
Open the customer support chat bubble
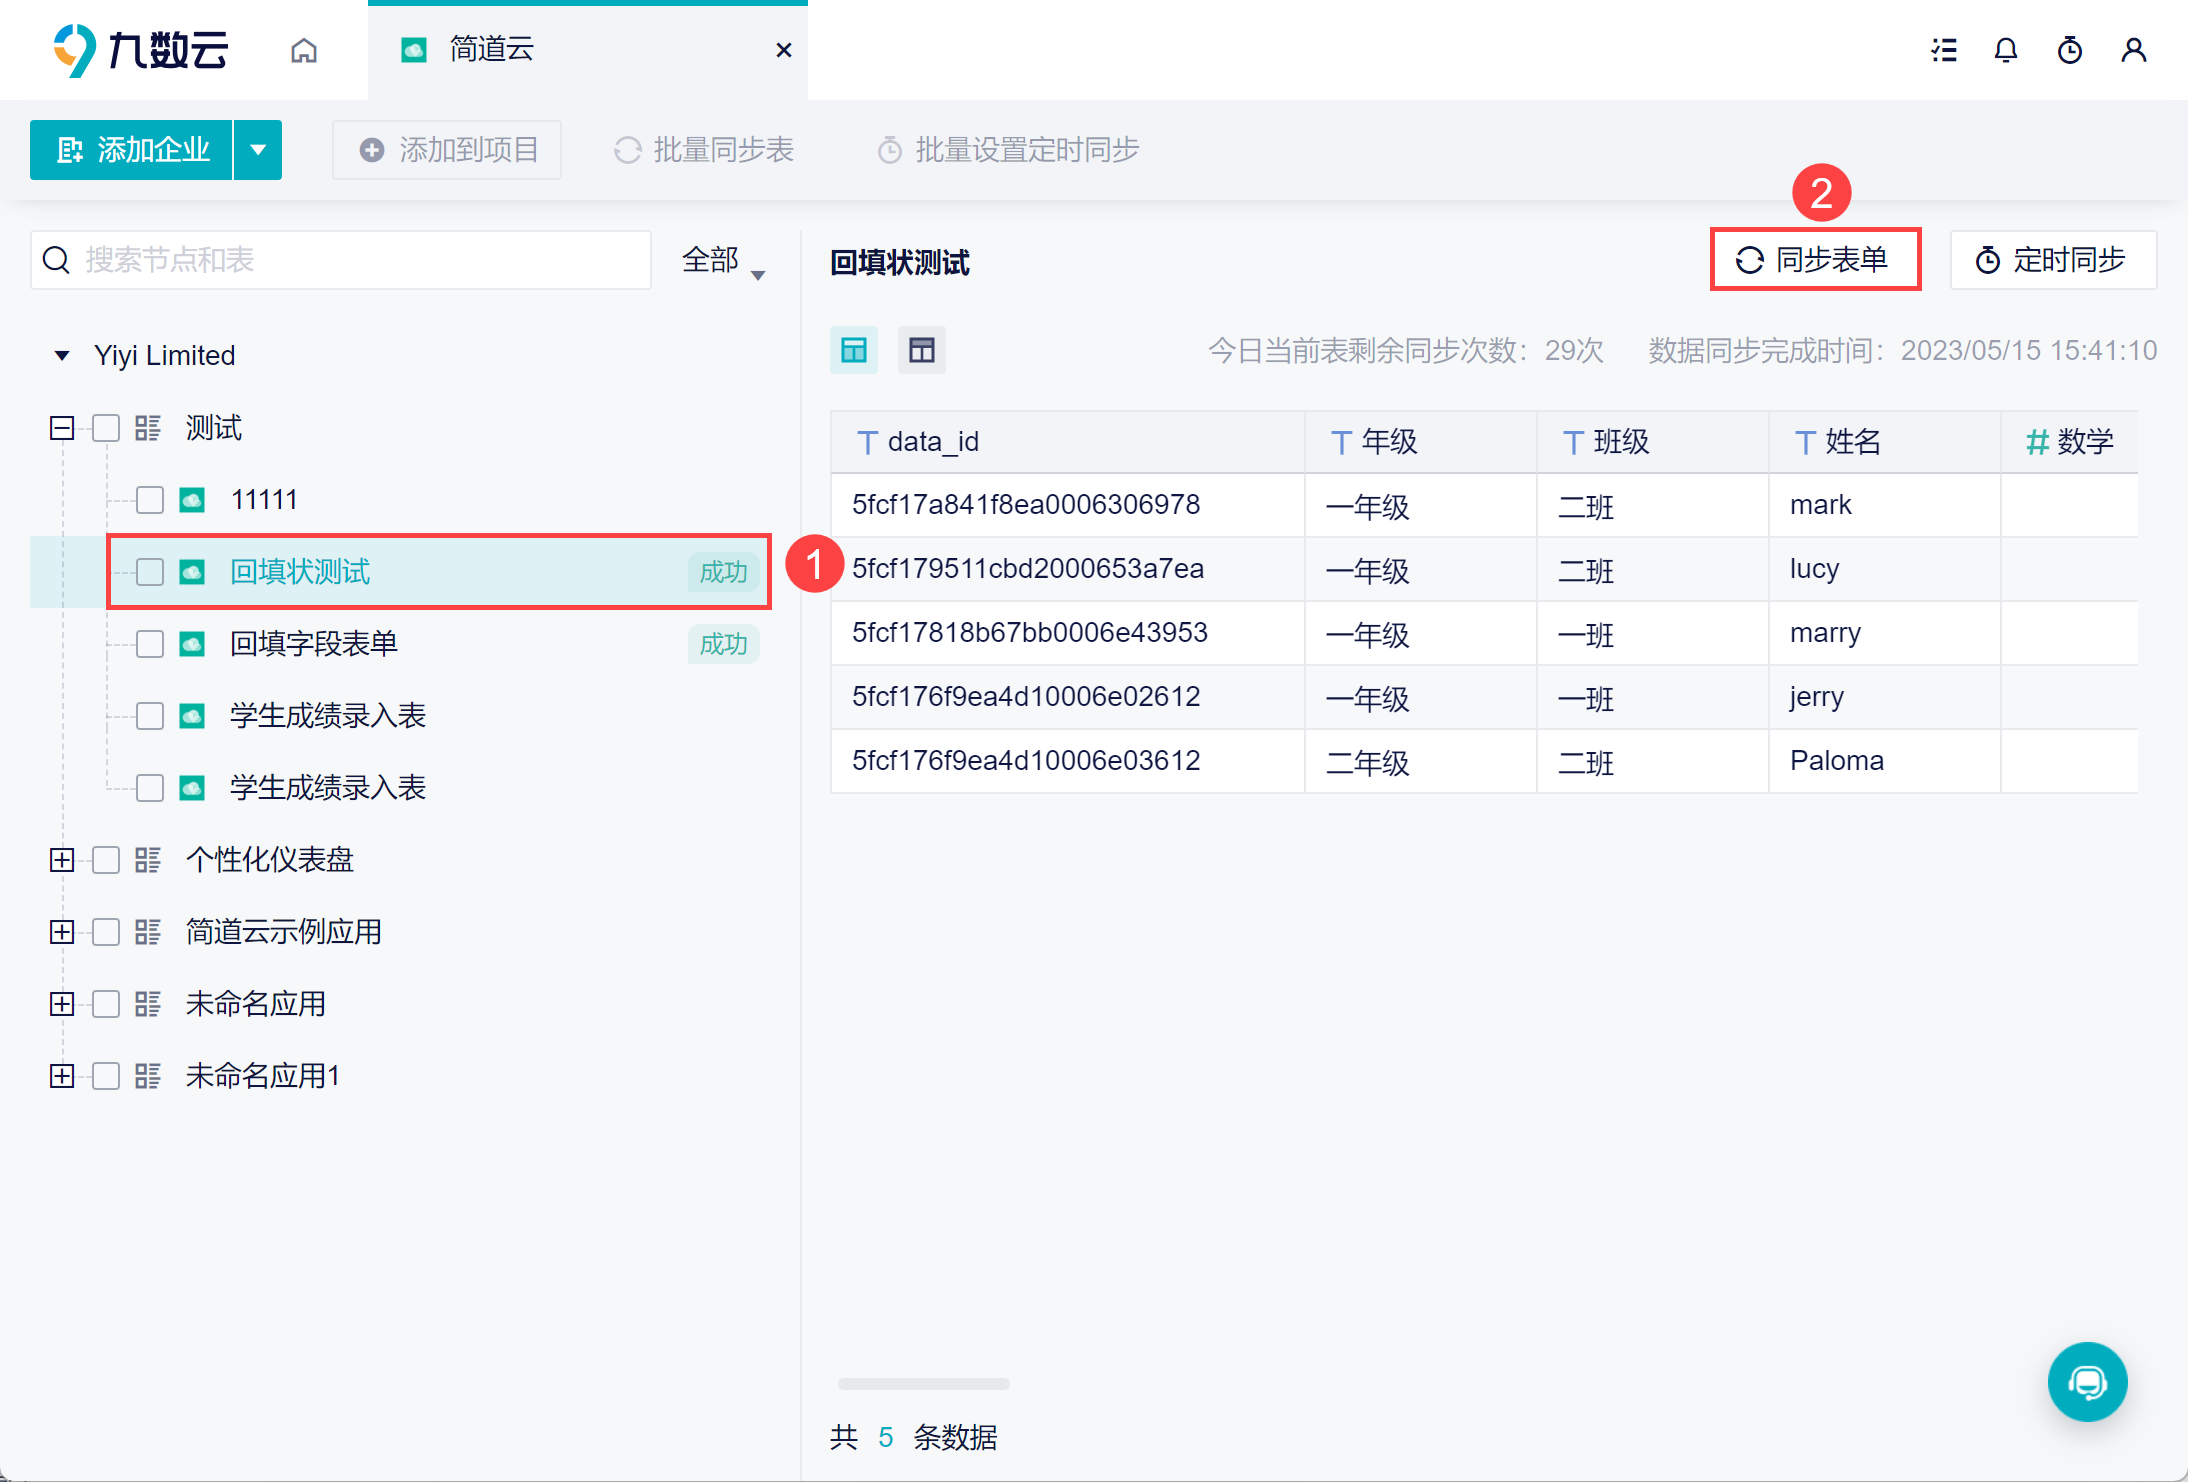[2087, 1381]
